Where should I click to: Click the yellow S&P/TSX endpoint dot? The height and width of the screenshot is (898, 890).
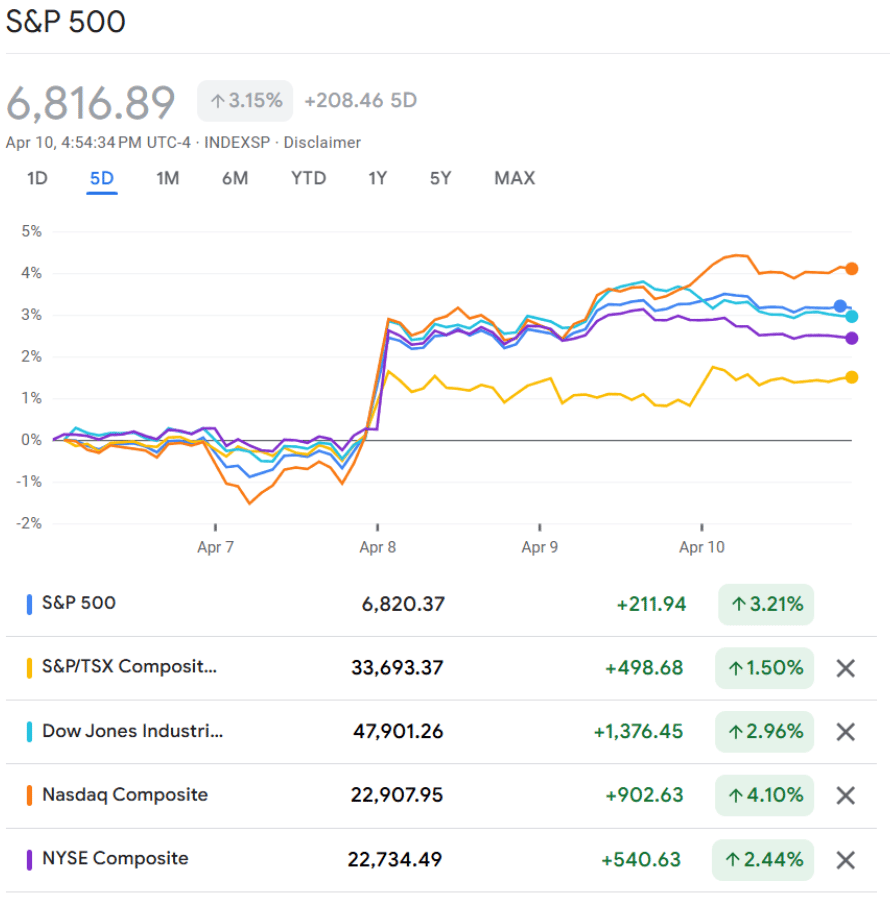[x=852, y=377]
